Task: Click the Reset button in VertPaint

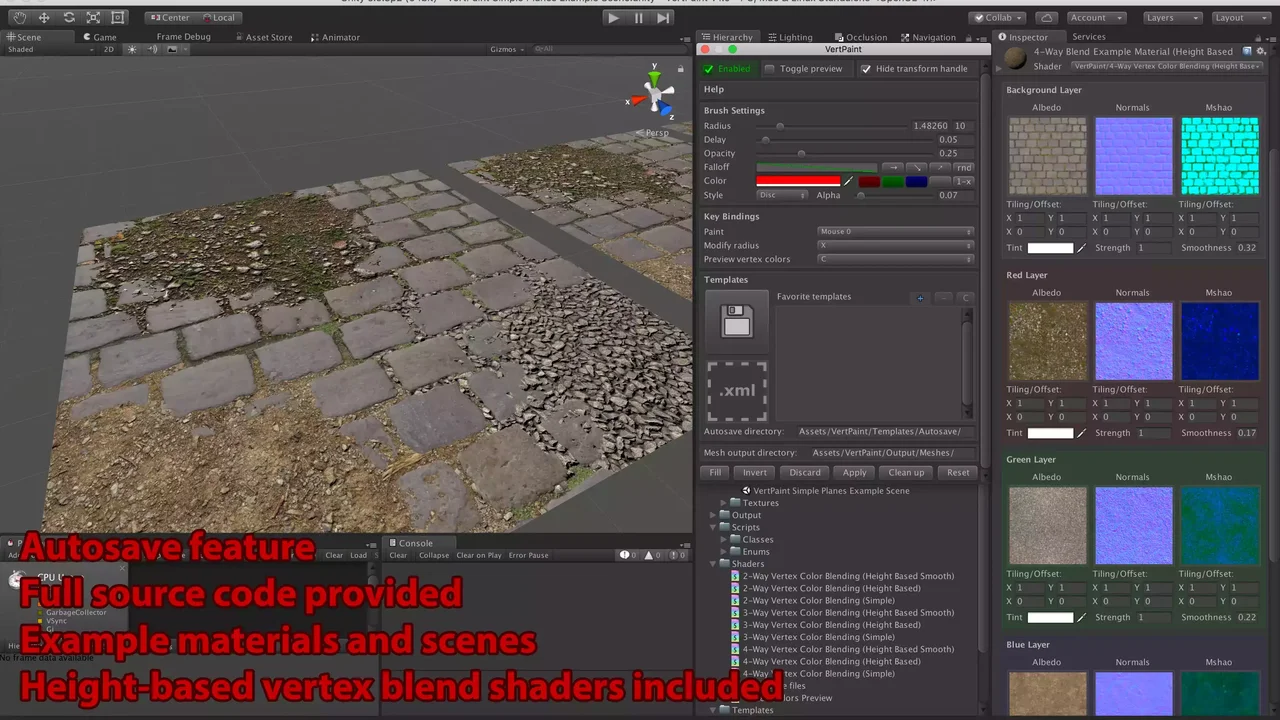Action: [958, 472]
